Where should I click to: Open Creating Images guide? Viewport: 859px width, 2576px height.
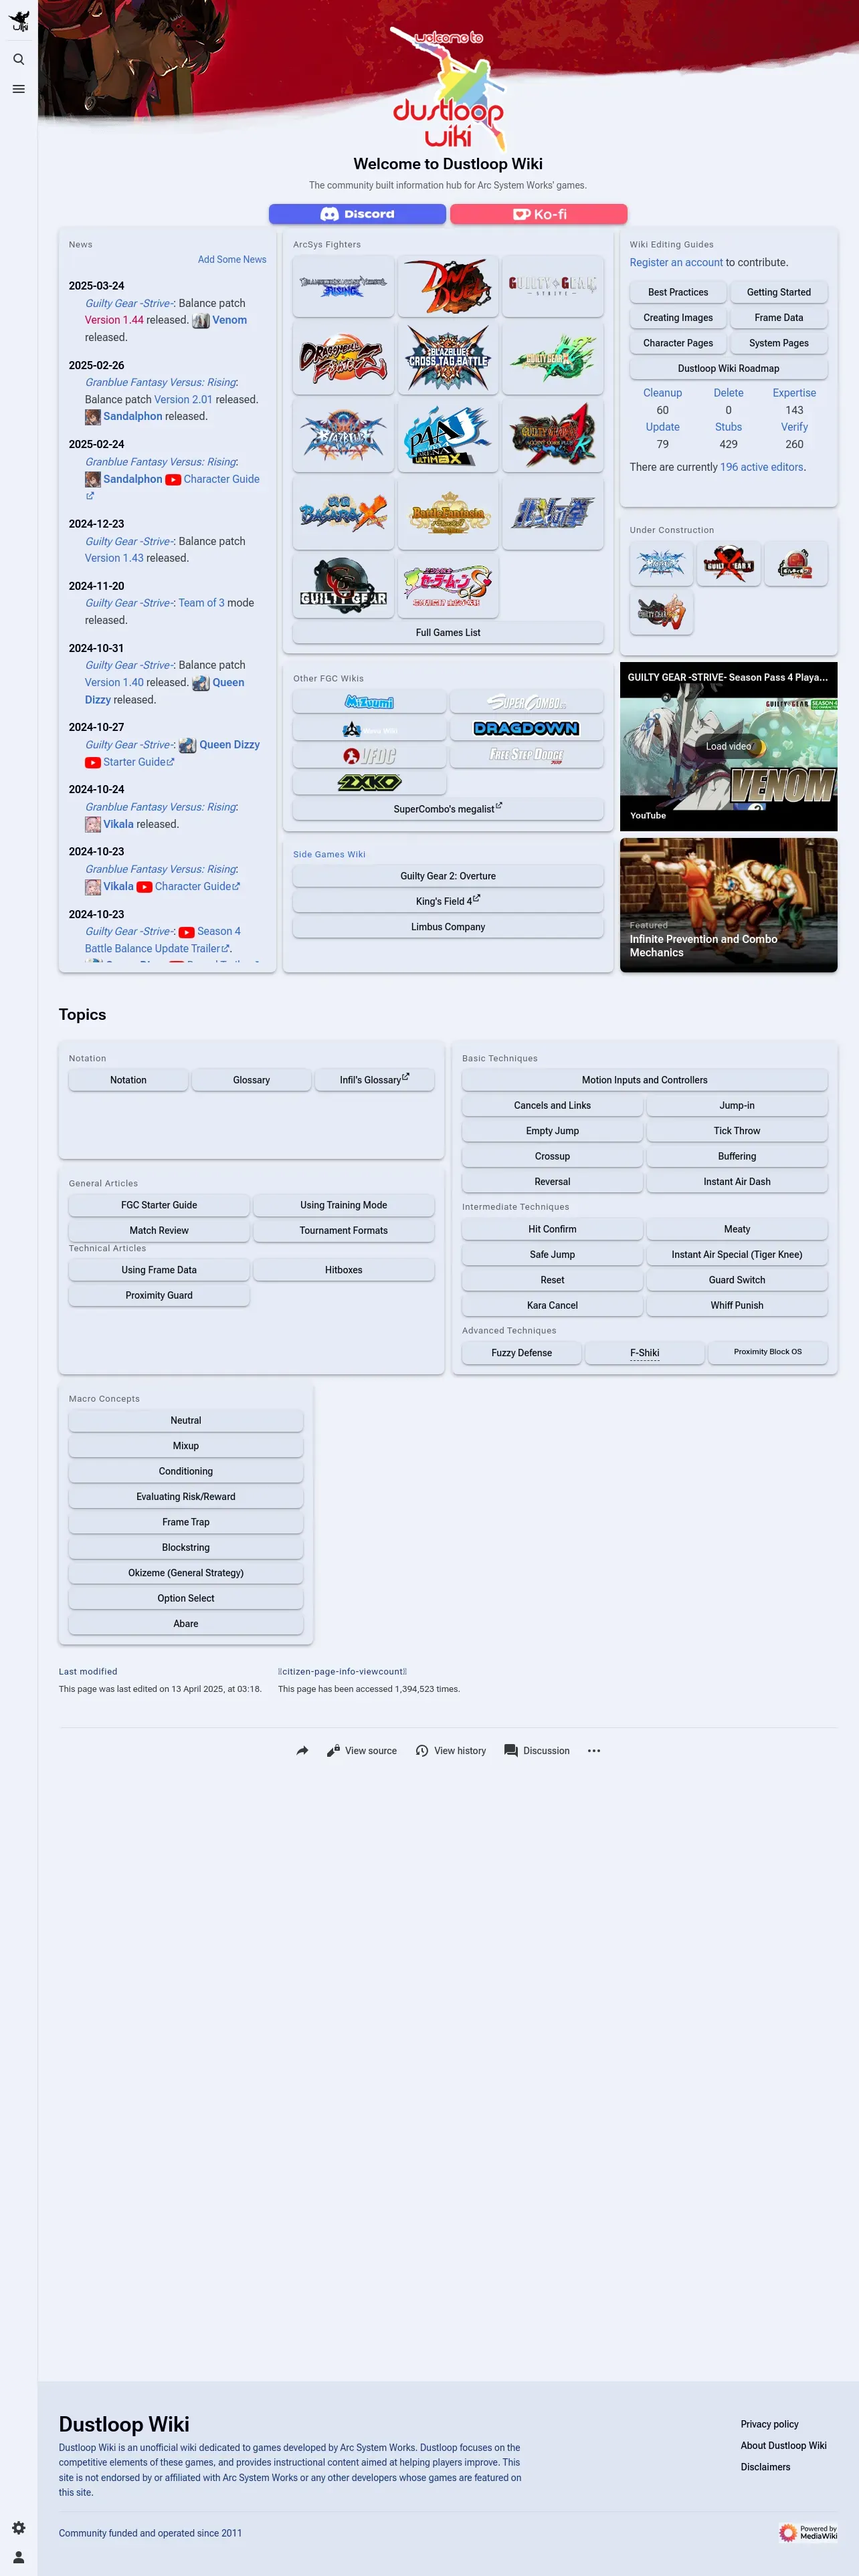tap(678, 317)
